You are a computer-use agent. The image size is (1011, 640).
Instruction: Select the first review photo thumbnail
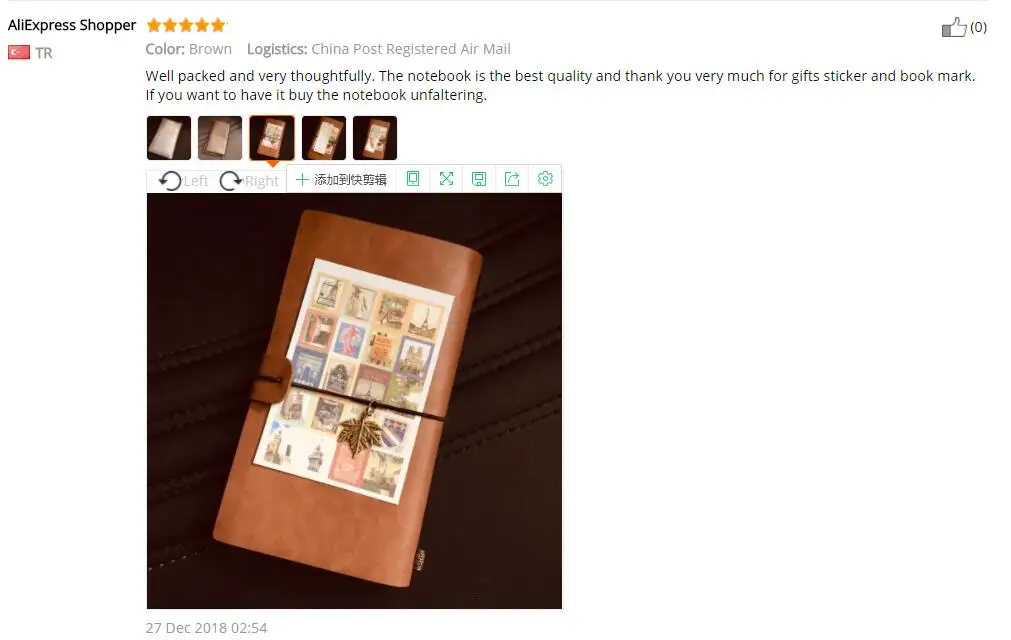[169, 138]
